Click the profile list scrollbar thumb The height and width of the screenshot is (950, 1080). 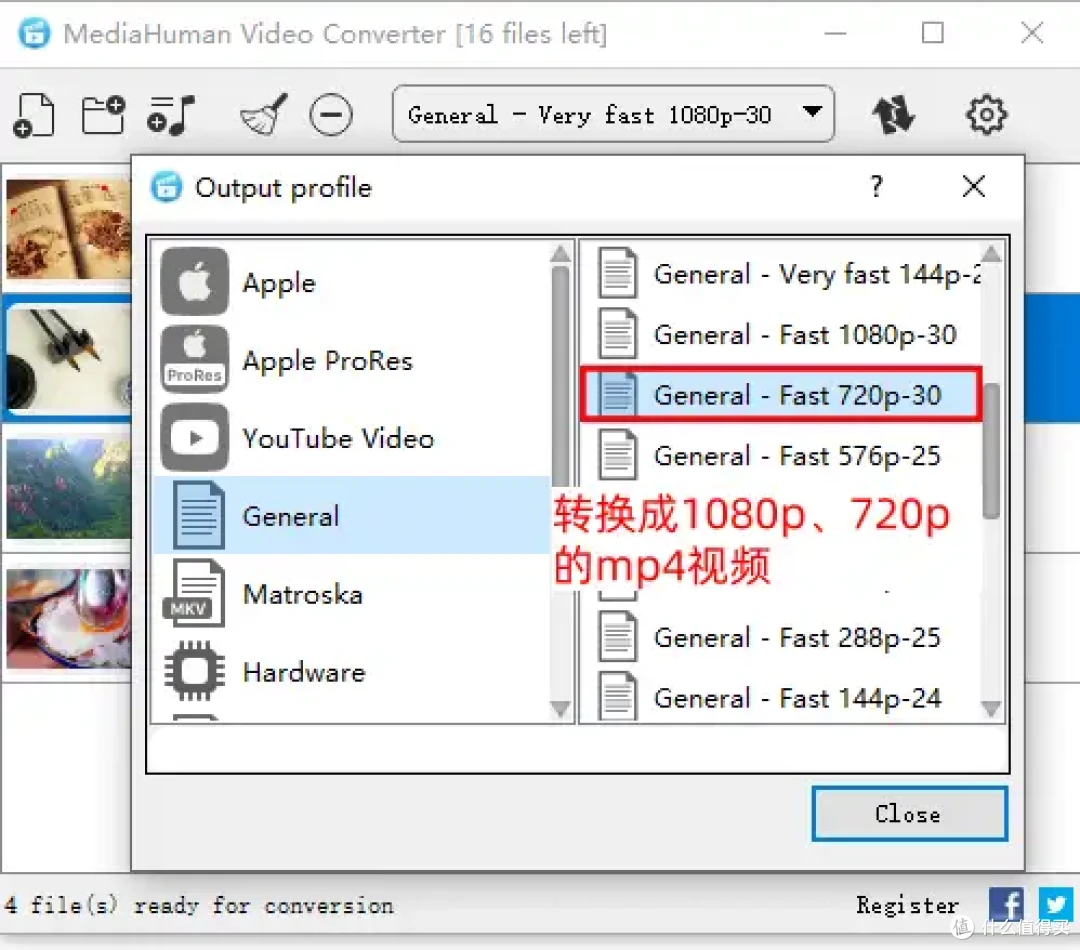pyautogui.click(x=991, y=451)
